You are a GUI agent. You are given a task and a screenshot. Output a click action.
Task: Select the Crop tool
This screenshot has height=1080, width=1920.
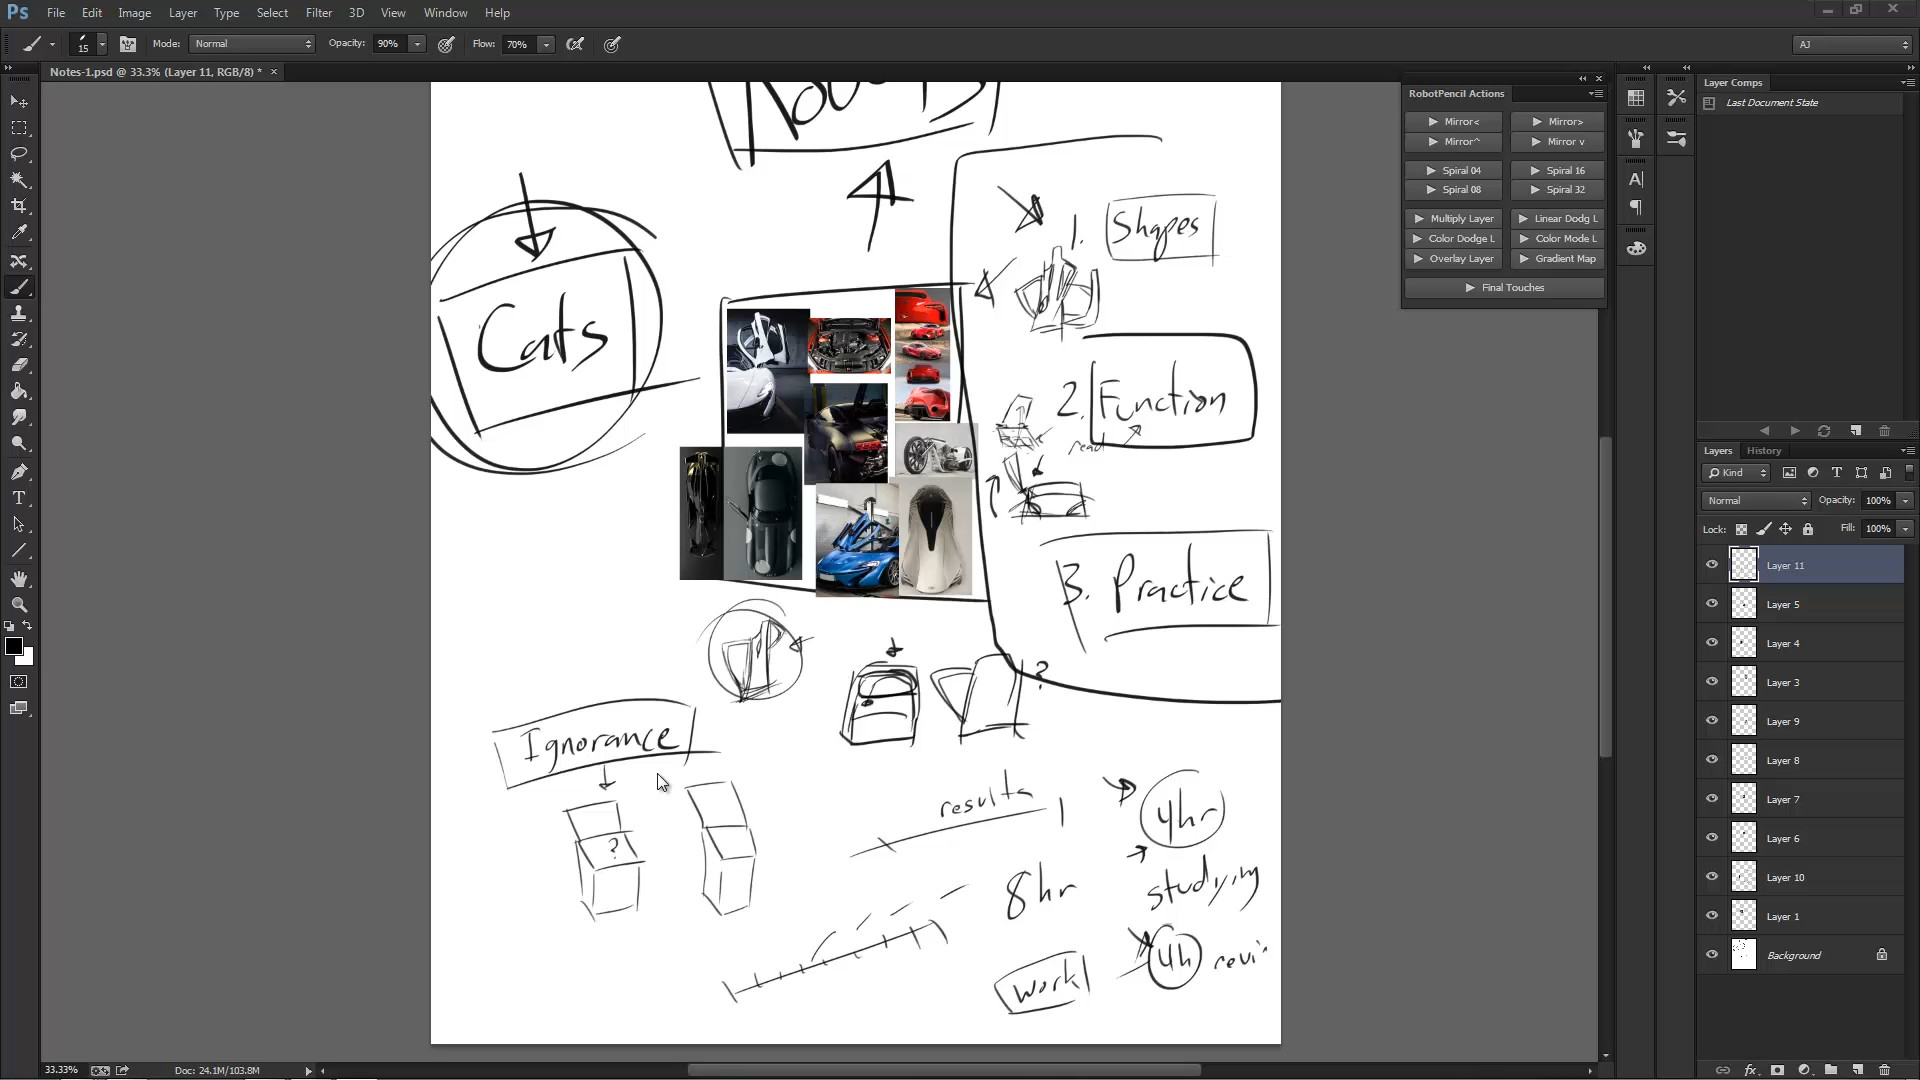(x=19, y=206)
